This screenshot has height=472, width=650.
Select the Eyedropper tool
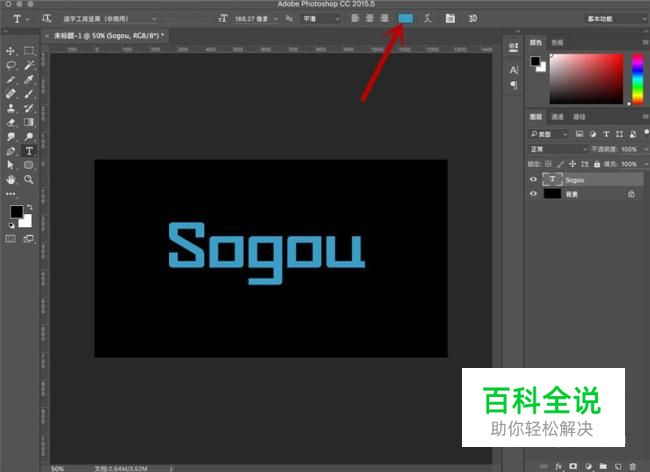click(29, 79)
